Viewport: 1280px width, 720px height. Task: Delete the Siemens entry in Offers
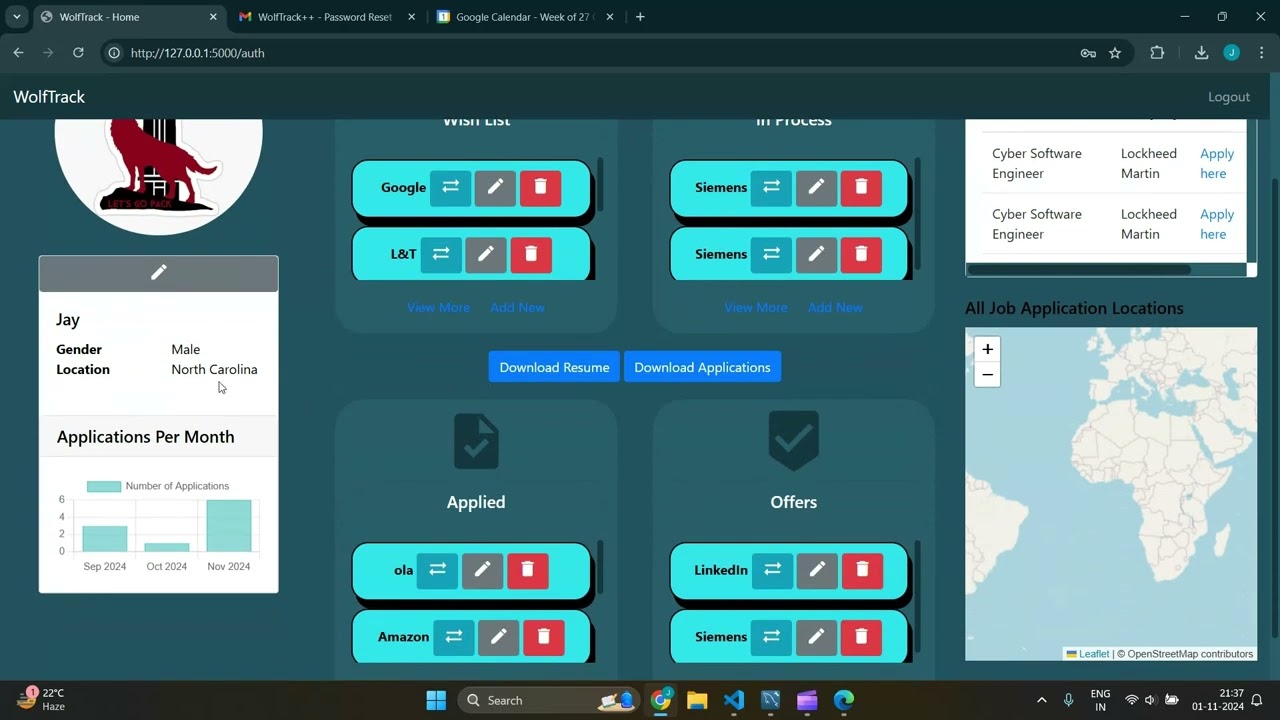click(x=861, y=637)
